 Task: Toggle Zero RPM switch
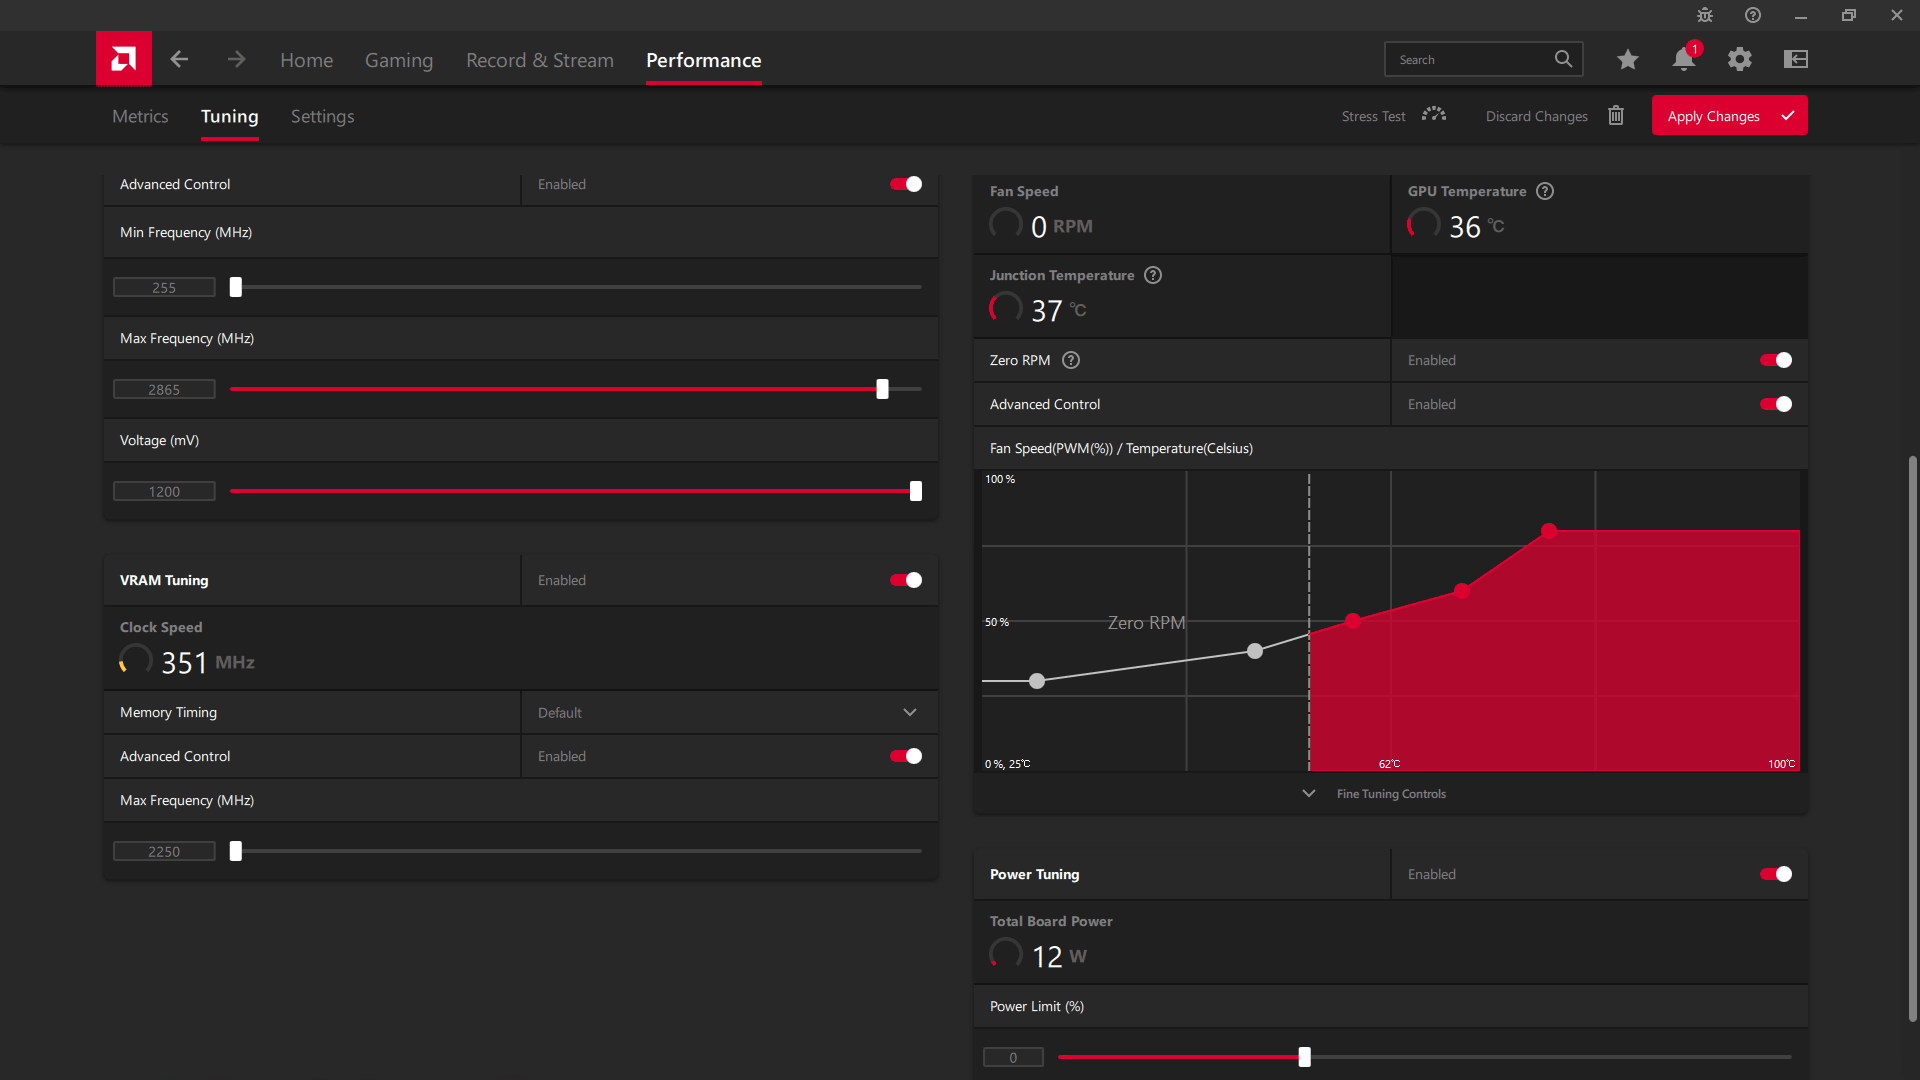pos(1776,360)
